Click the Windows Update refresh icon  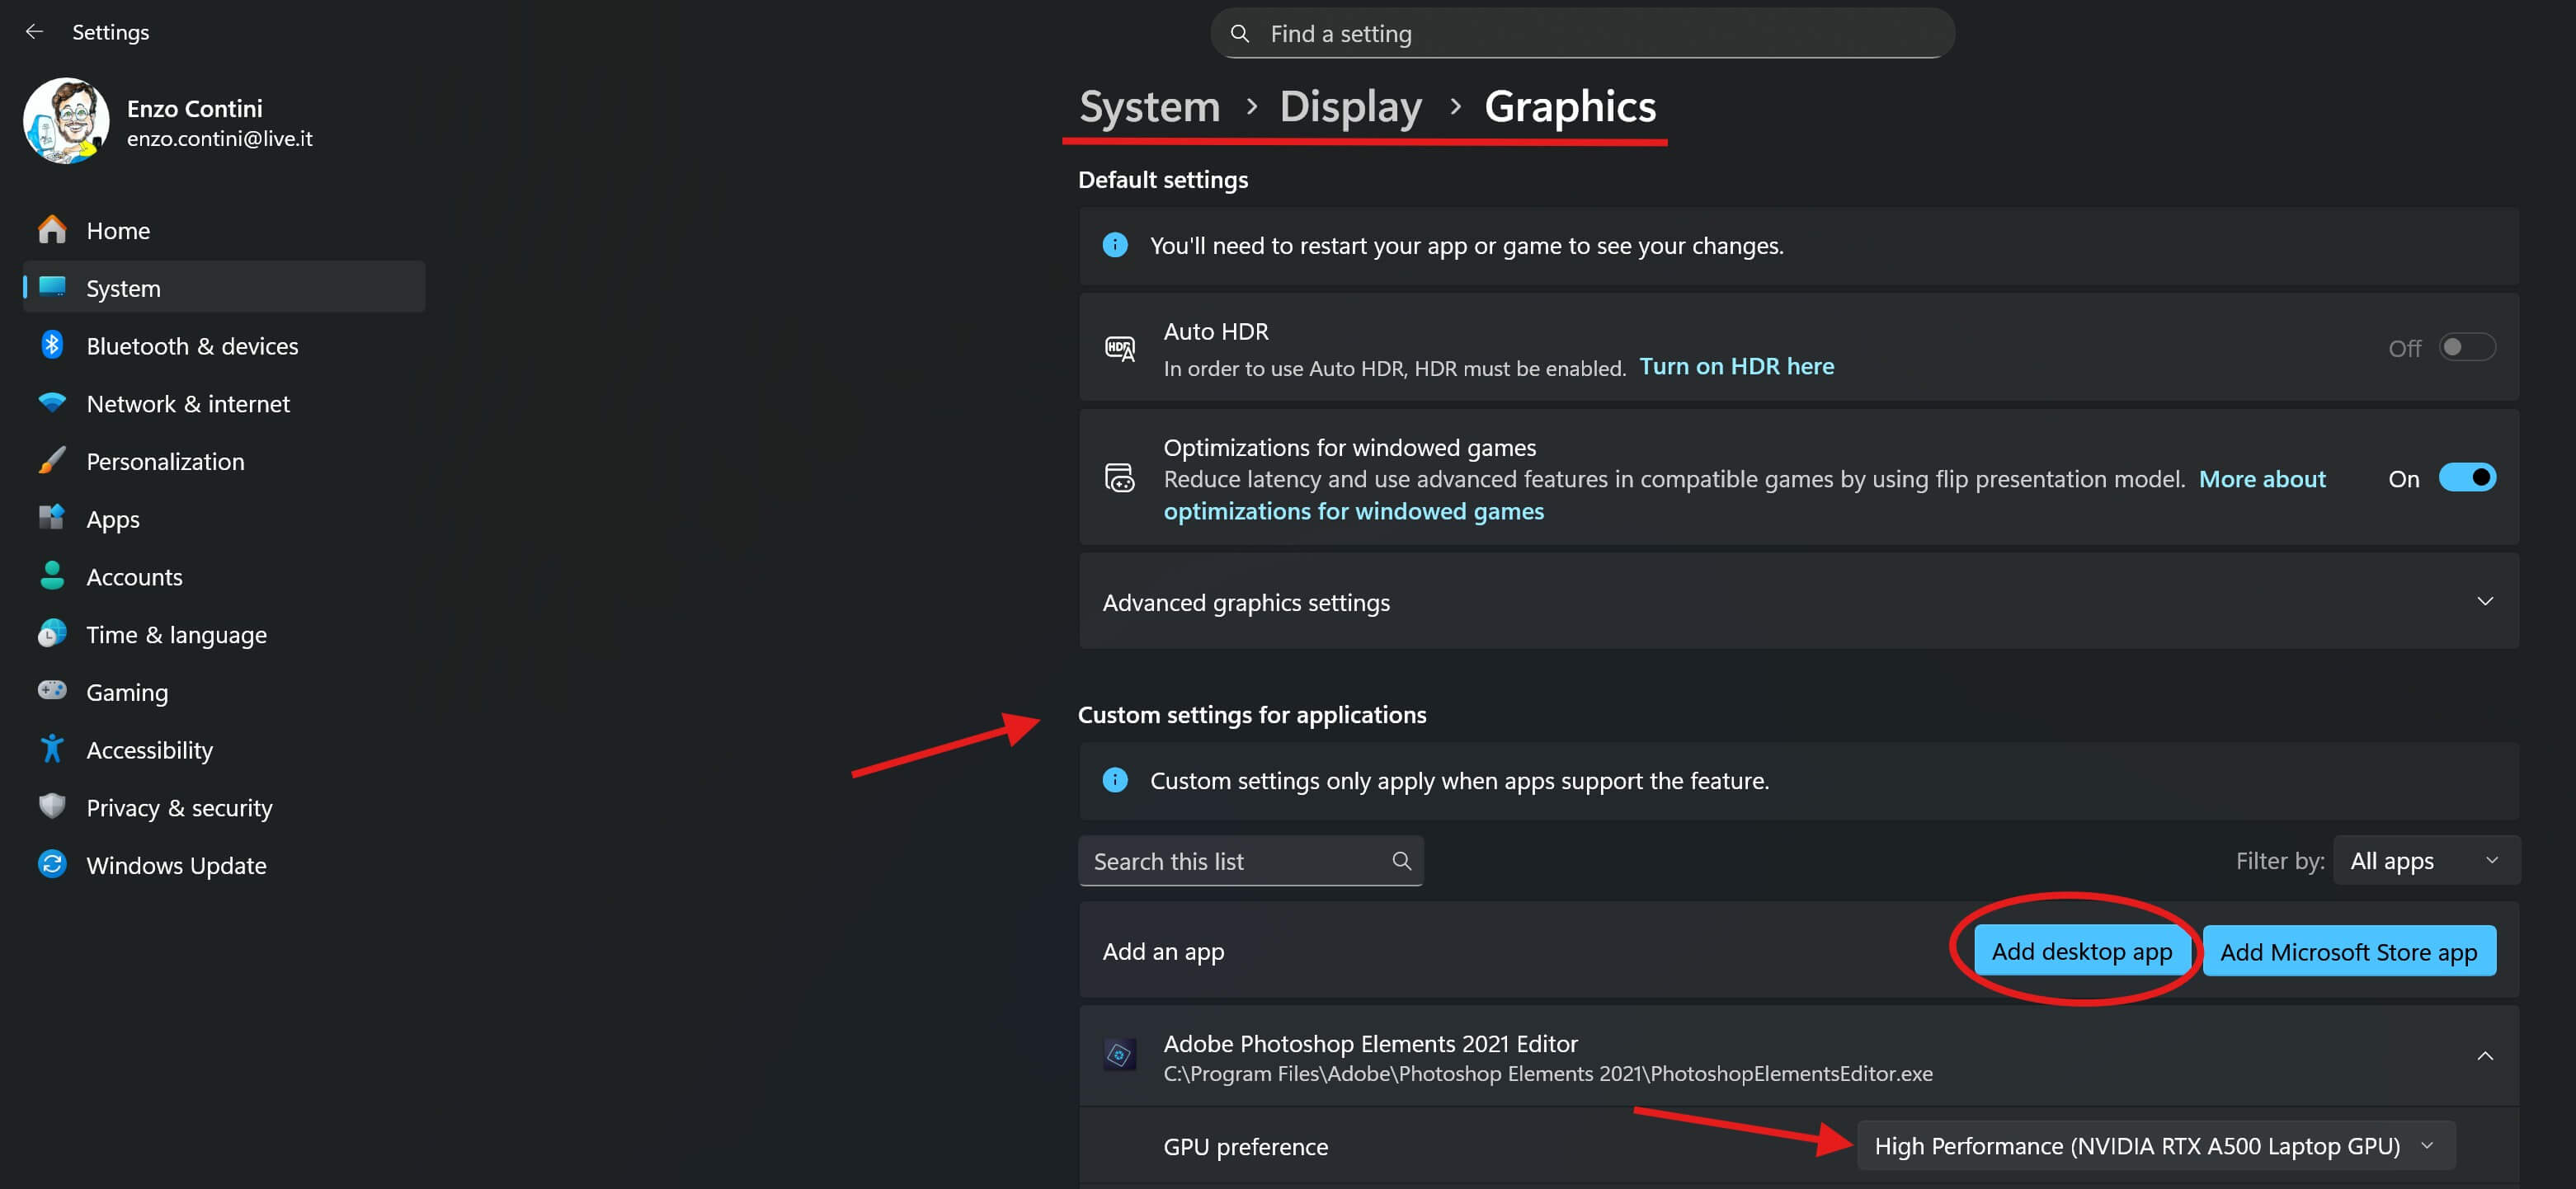[52, 864]
